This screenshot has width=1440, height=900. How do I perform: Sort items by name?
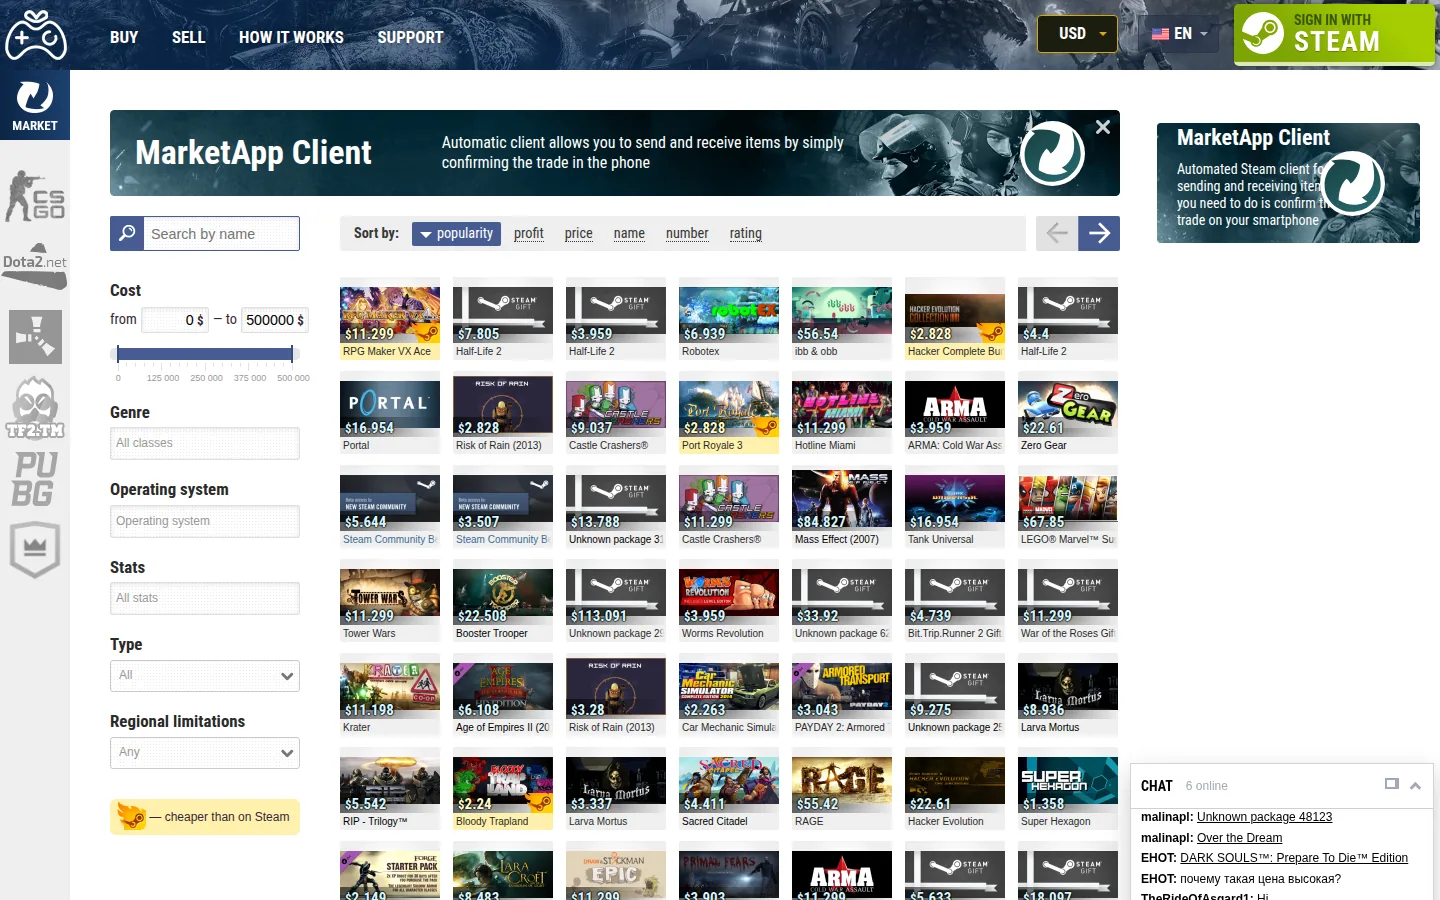pos(629,233)
